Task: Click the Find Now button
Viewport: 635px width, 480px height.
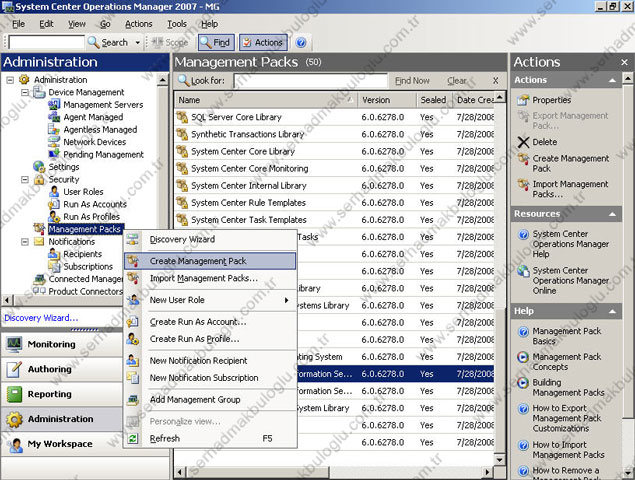Action: (412, 81)
